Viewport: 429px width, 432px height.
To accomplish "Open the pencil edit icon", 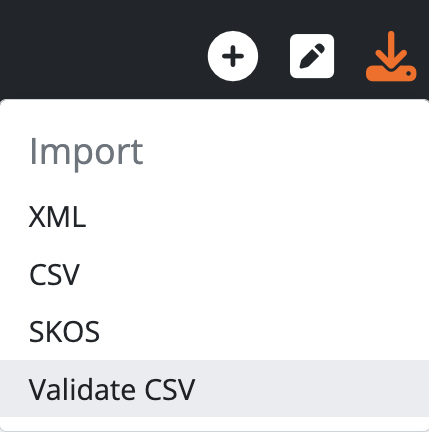I will point(312,56).
